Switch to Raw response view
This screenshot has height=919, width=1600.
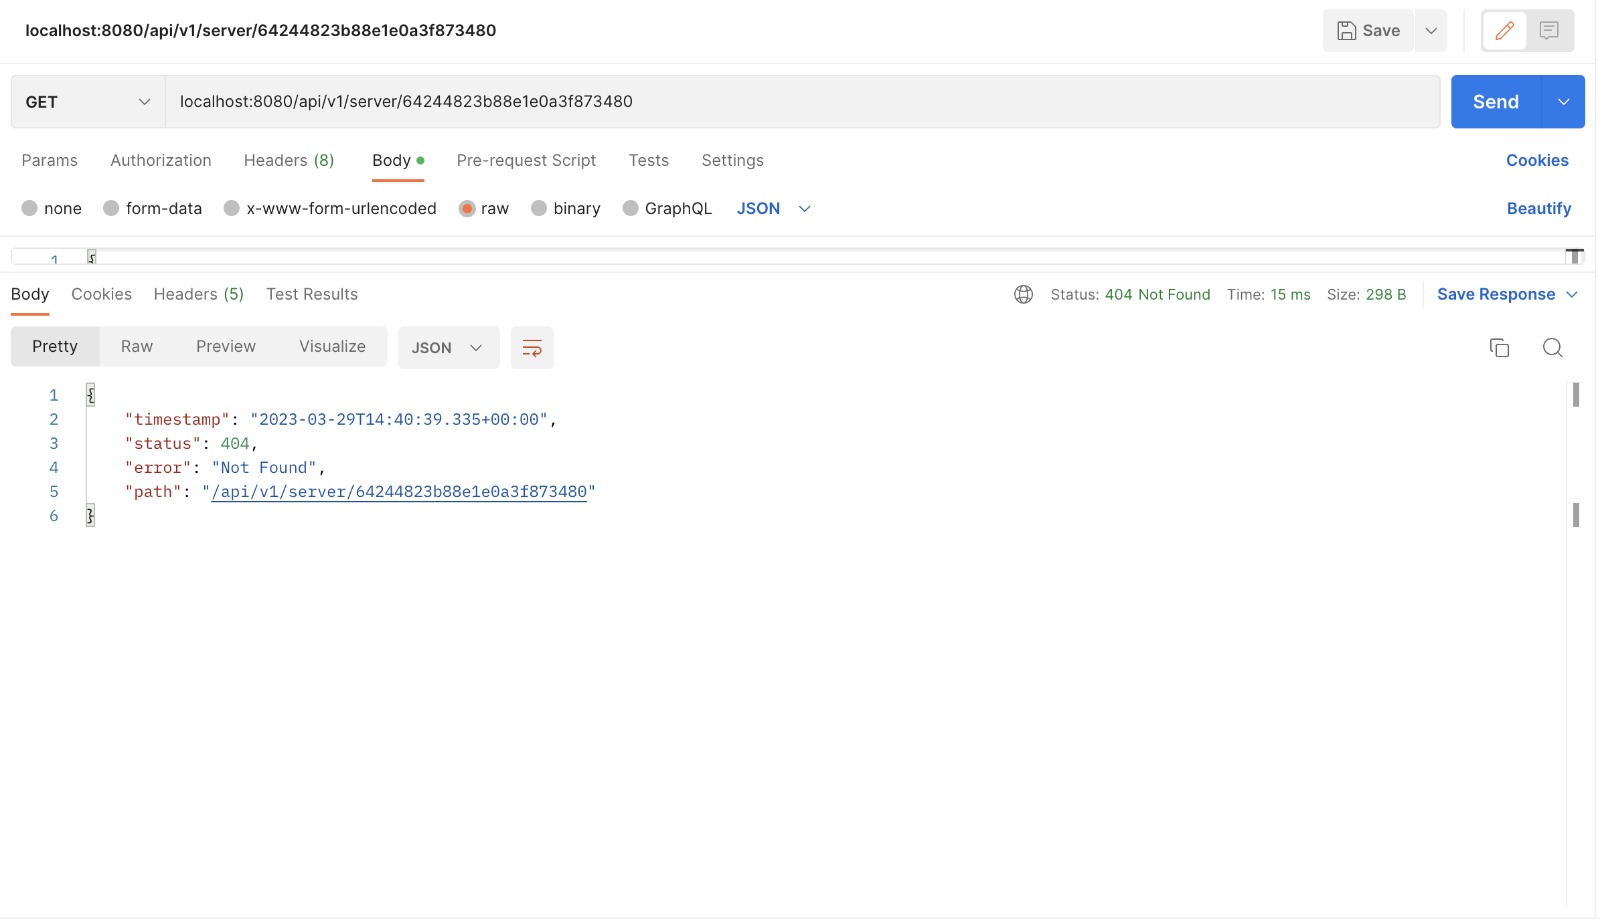(x=137, y=347)
